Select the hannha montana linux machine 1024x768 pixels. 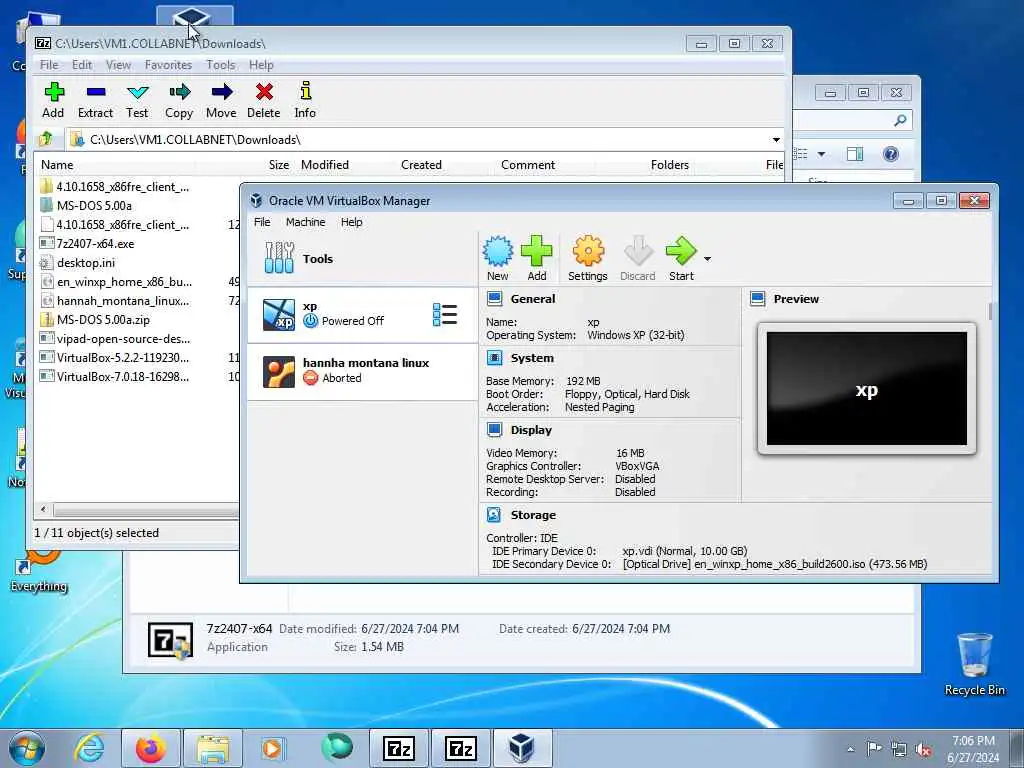click(x=362, y=371)
